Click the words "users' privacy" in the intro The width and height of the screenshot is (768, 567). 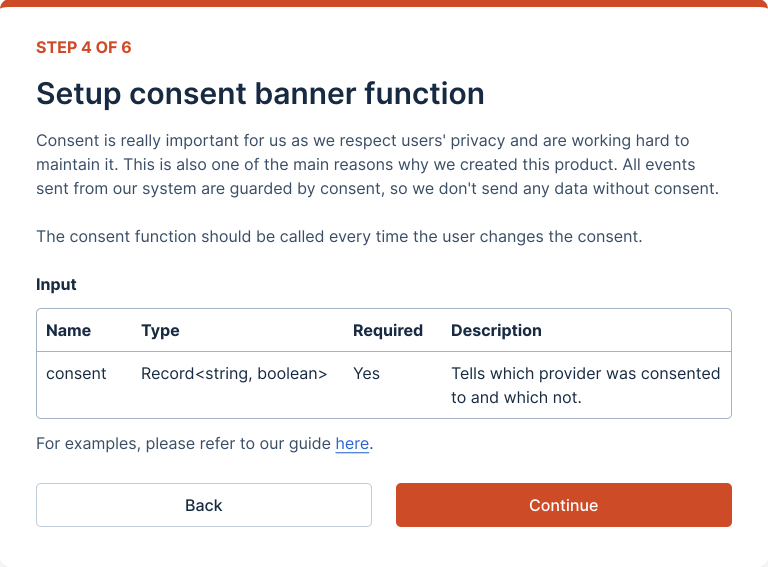[x=454, y=140]
